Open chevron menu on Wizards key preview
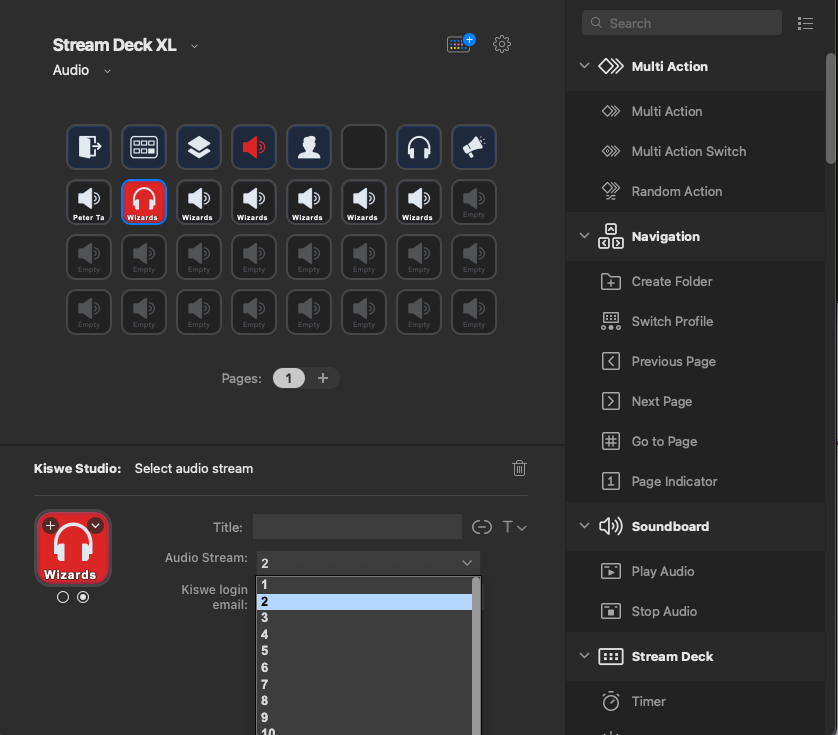Viewport: 838px width, 735px height. pyautogui.click(x=96, y=525)
